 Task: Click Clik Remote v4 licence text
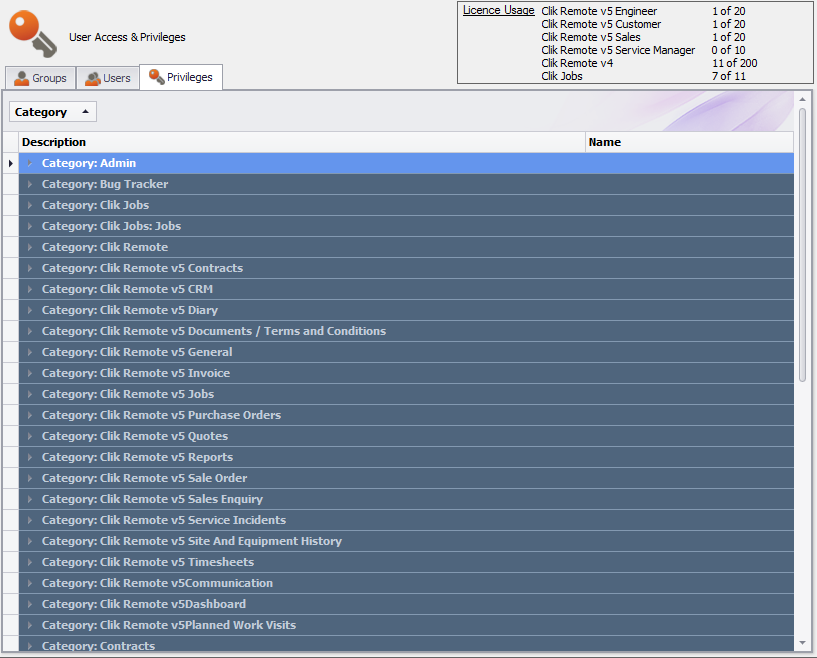point(577,63)
